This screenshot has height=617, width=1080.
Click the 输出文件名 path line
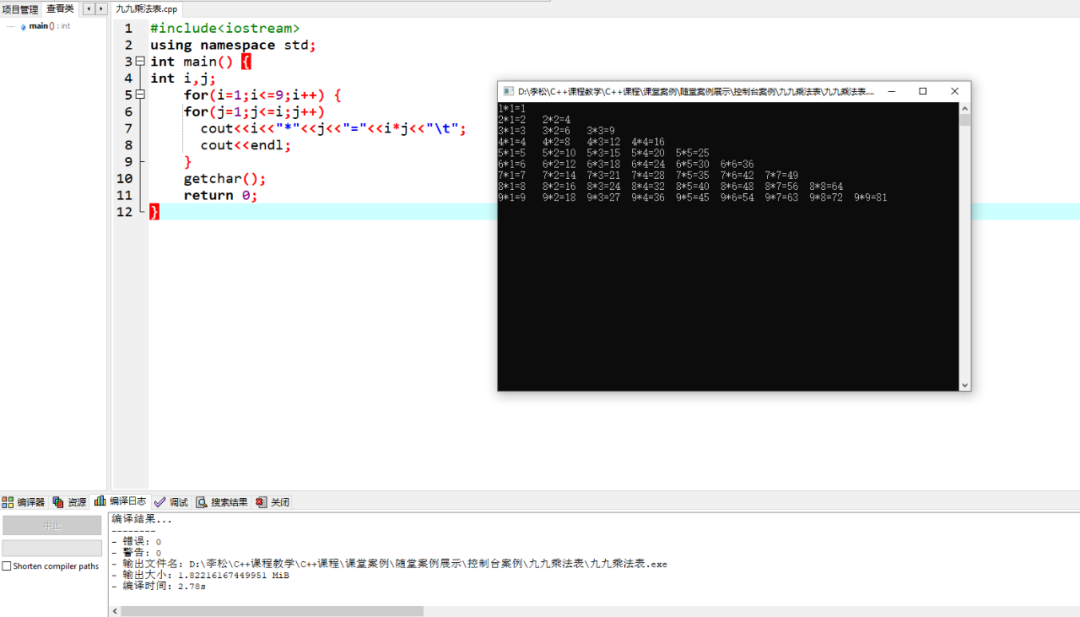coord(391,563)
